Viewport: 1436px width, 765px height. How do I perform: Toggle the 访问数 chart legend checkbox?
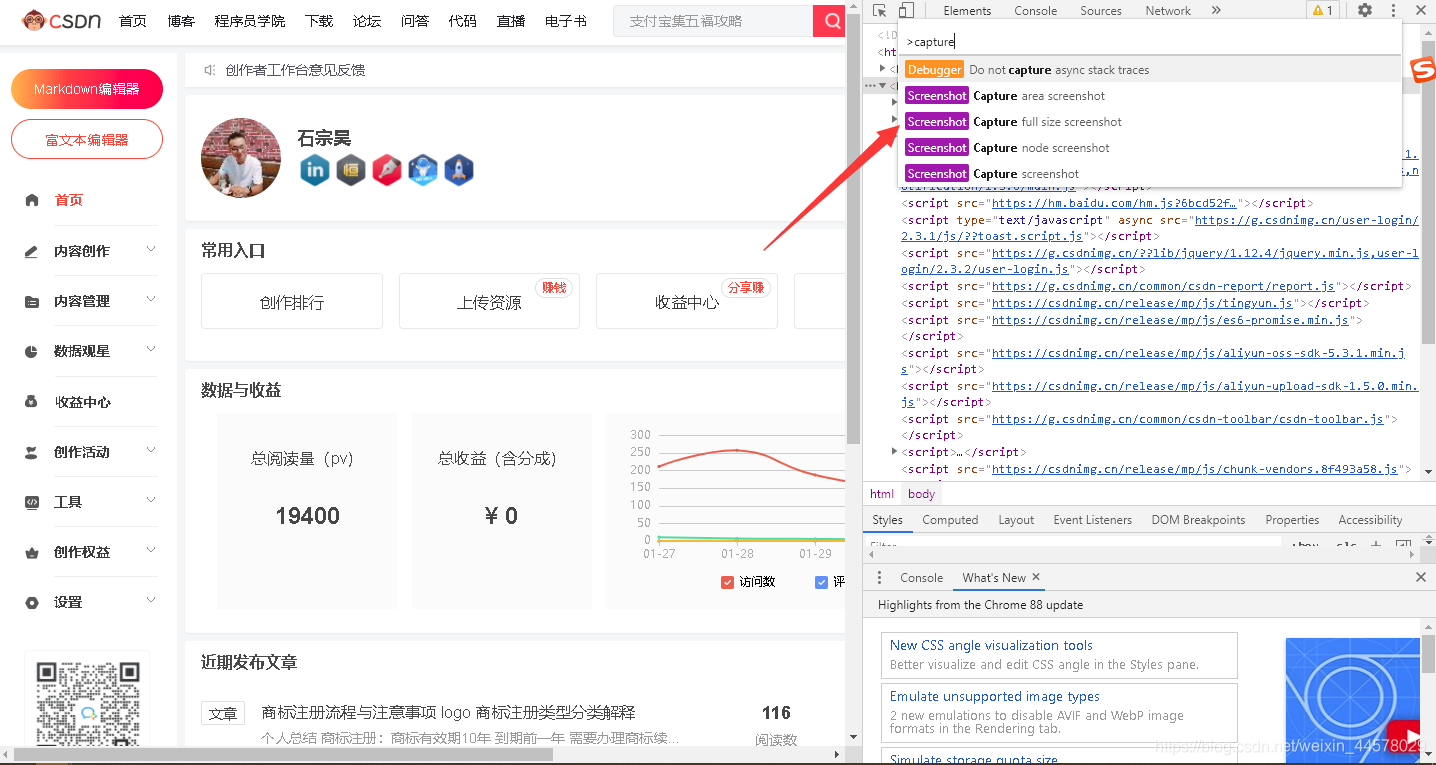[728, 582]
